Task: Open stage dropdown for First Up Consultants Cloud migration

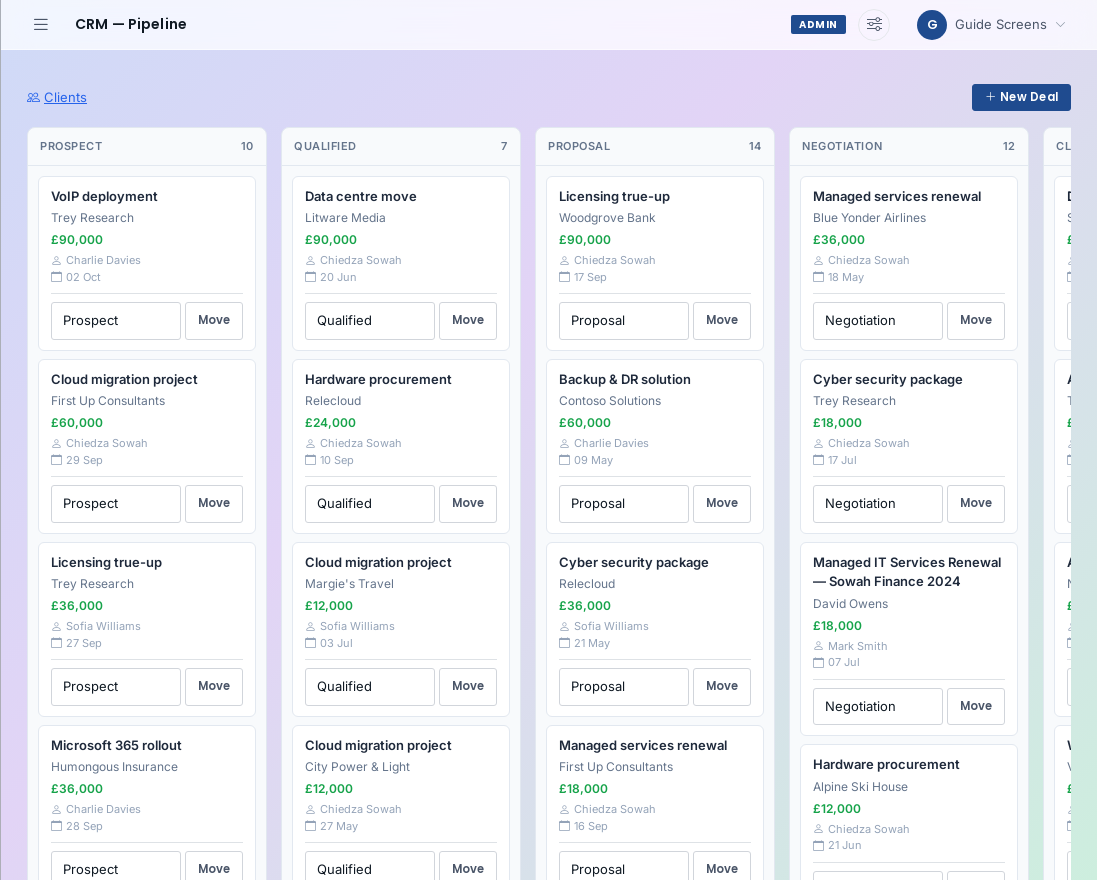Action: pyautogui.click(x=115, y=504)
